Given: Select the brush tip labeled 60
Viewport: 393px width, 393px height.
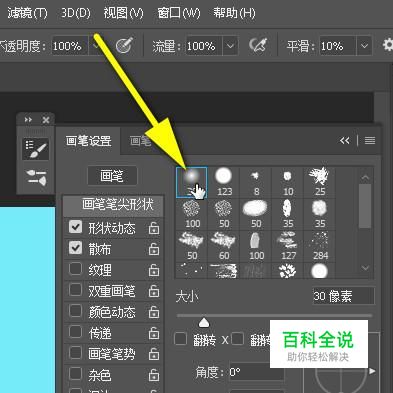Looking at the screenshot, I should point(224,246).
